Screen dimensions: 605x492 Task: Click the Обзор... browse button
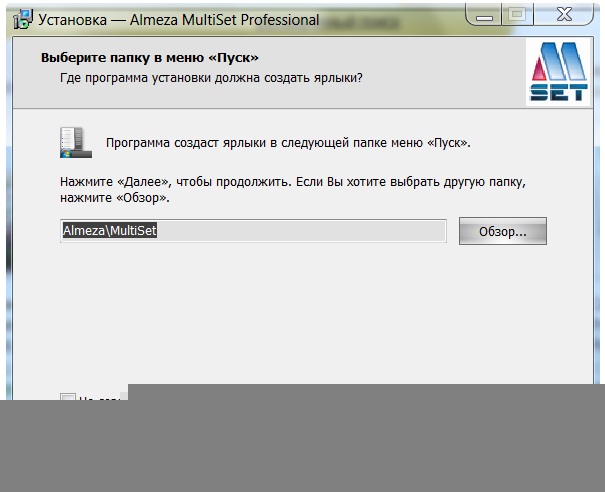[x=503, y=231]
